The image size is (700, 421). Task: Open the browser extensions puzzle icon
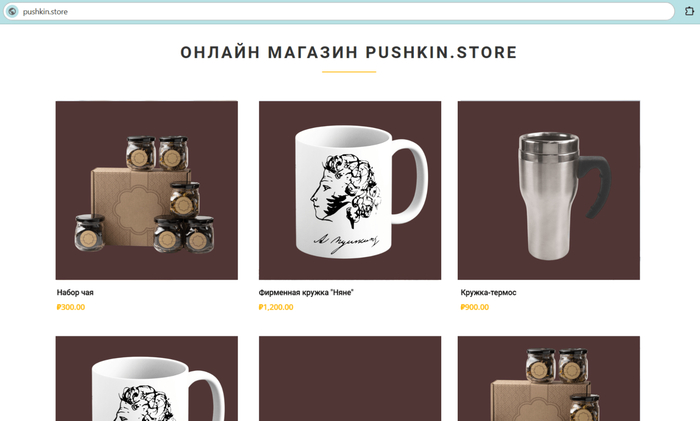tap(689, 11)
